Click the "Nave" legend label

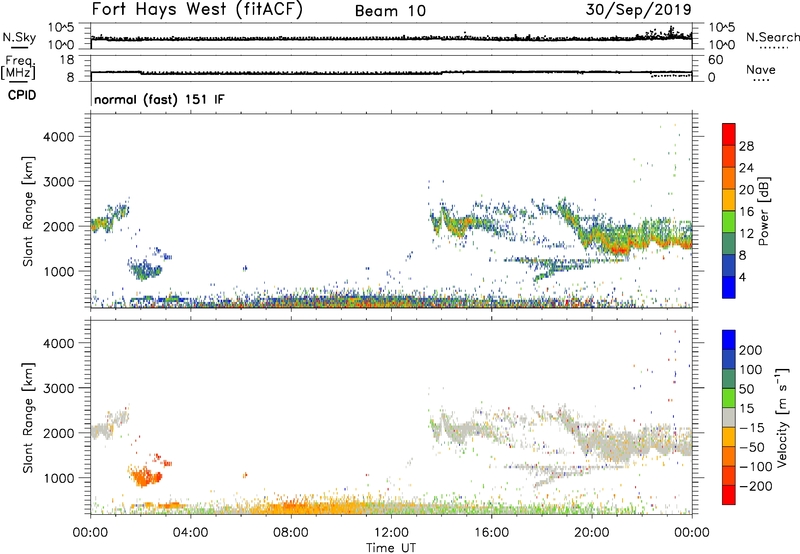(761, 69)
